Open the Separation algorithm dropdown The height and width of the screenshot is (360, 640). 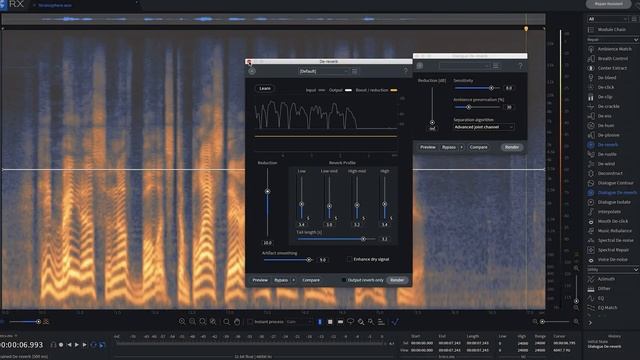coord(484,127)
